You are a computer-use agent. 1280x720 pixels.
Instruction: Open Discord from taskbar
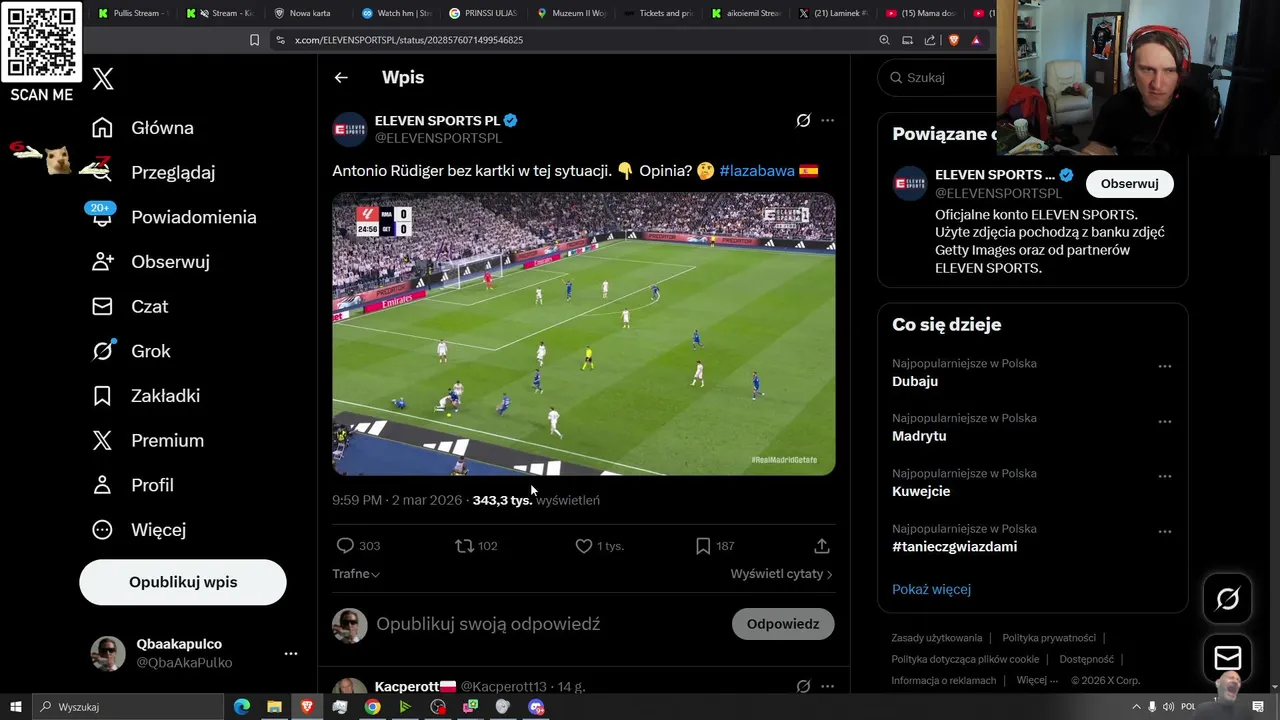(x=536, y=707)
